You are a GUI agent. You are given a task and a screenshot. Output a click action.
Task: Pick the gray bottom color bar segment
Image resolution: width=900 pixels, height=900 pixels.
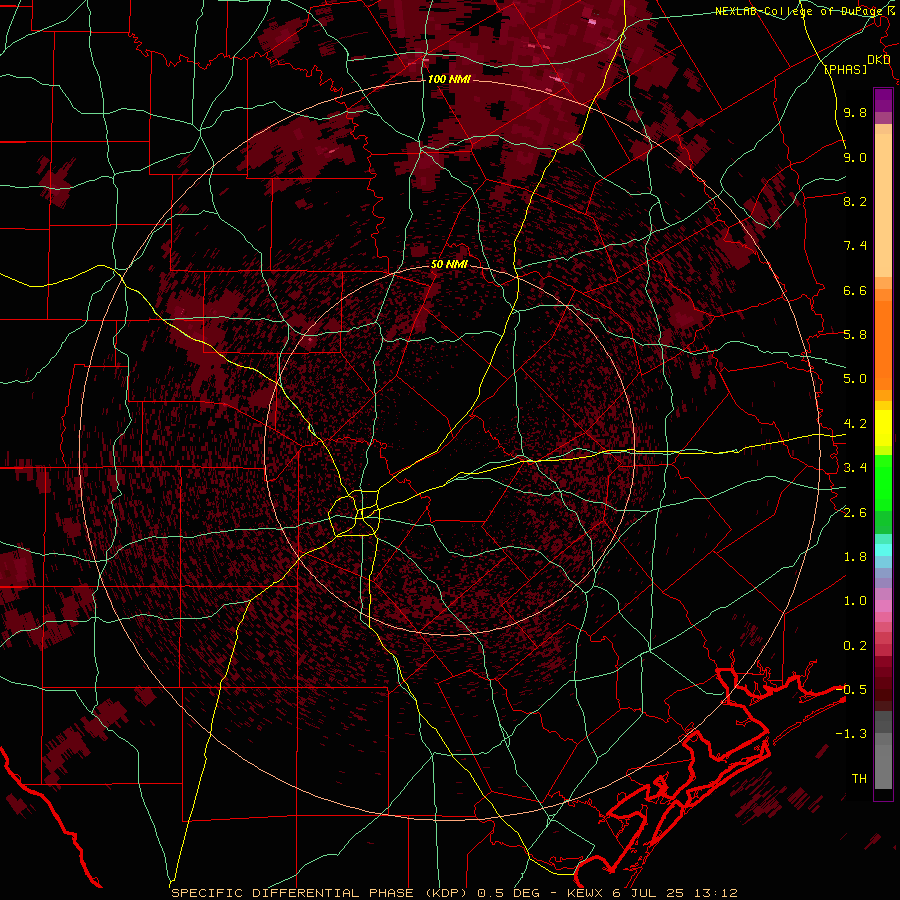point(883,766)
